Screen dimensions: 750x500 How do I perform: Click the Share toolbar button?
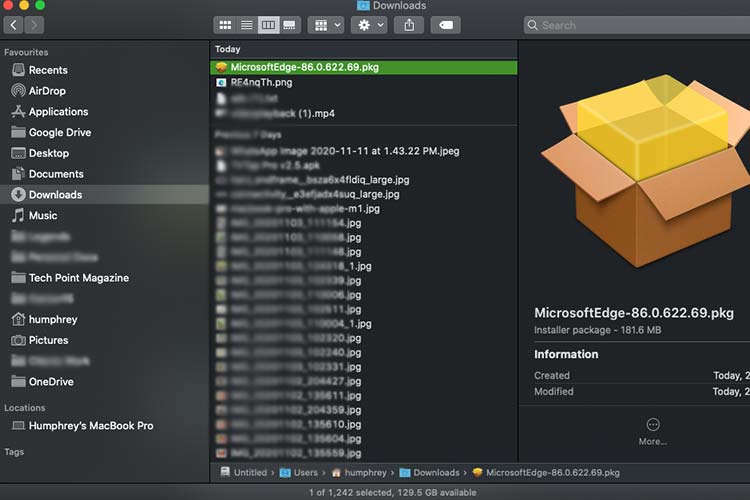409,25
